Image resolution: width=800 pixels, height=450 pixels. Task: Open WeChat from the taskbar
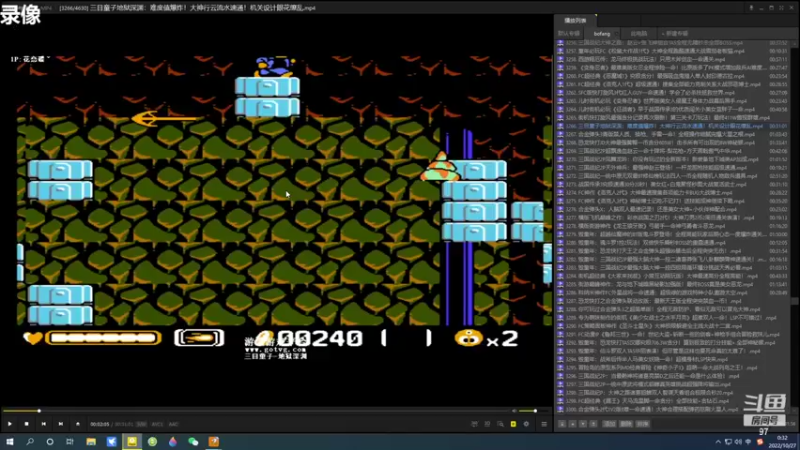[x=193, y=441]
